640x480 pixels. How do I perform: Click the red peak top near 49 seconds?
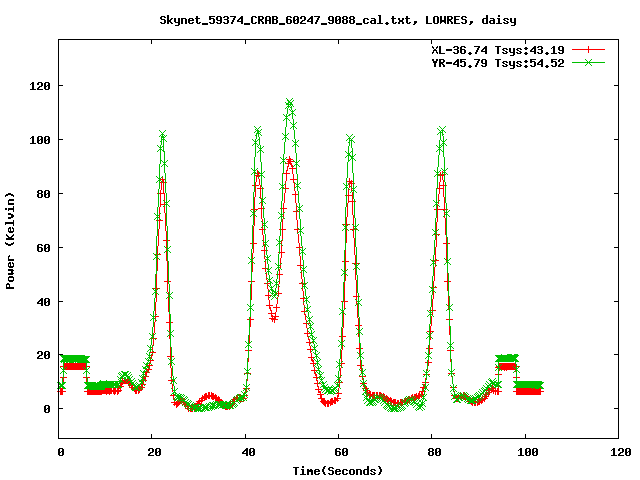pyautogui.click(x=289, y=161)
